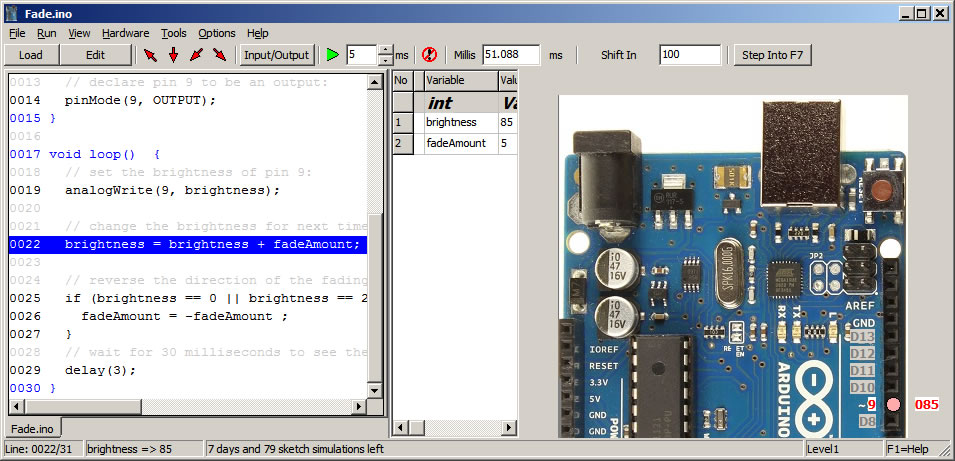Image resolution: width=955 pixels, height=461 pixels.
Task: Click the Load button
Action: coord(30,55)
